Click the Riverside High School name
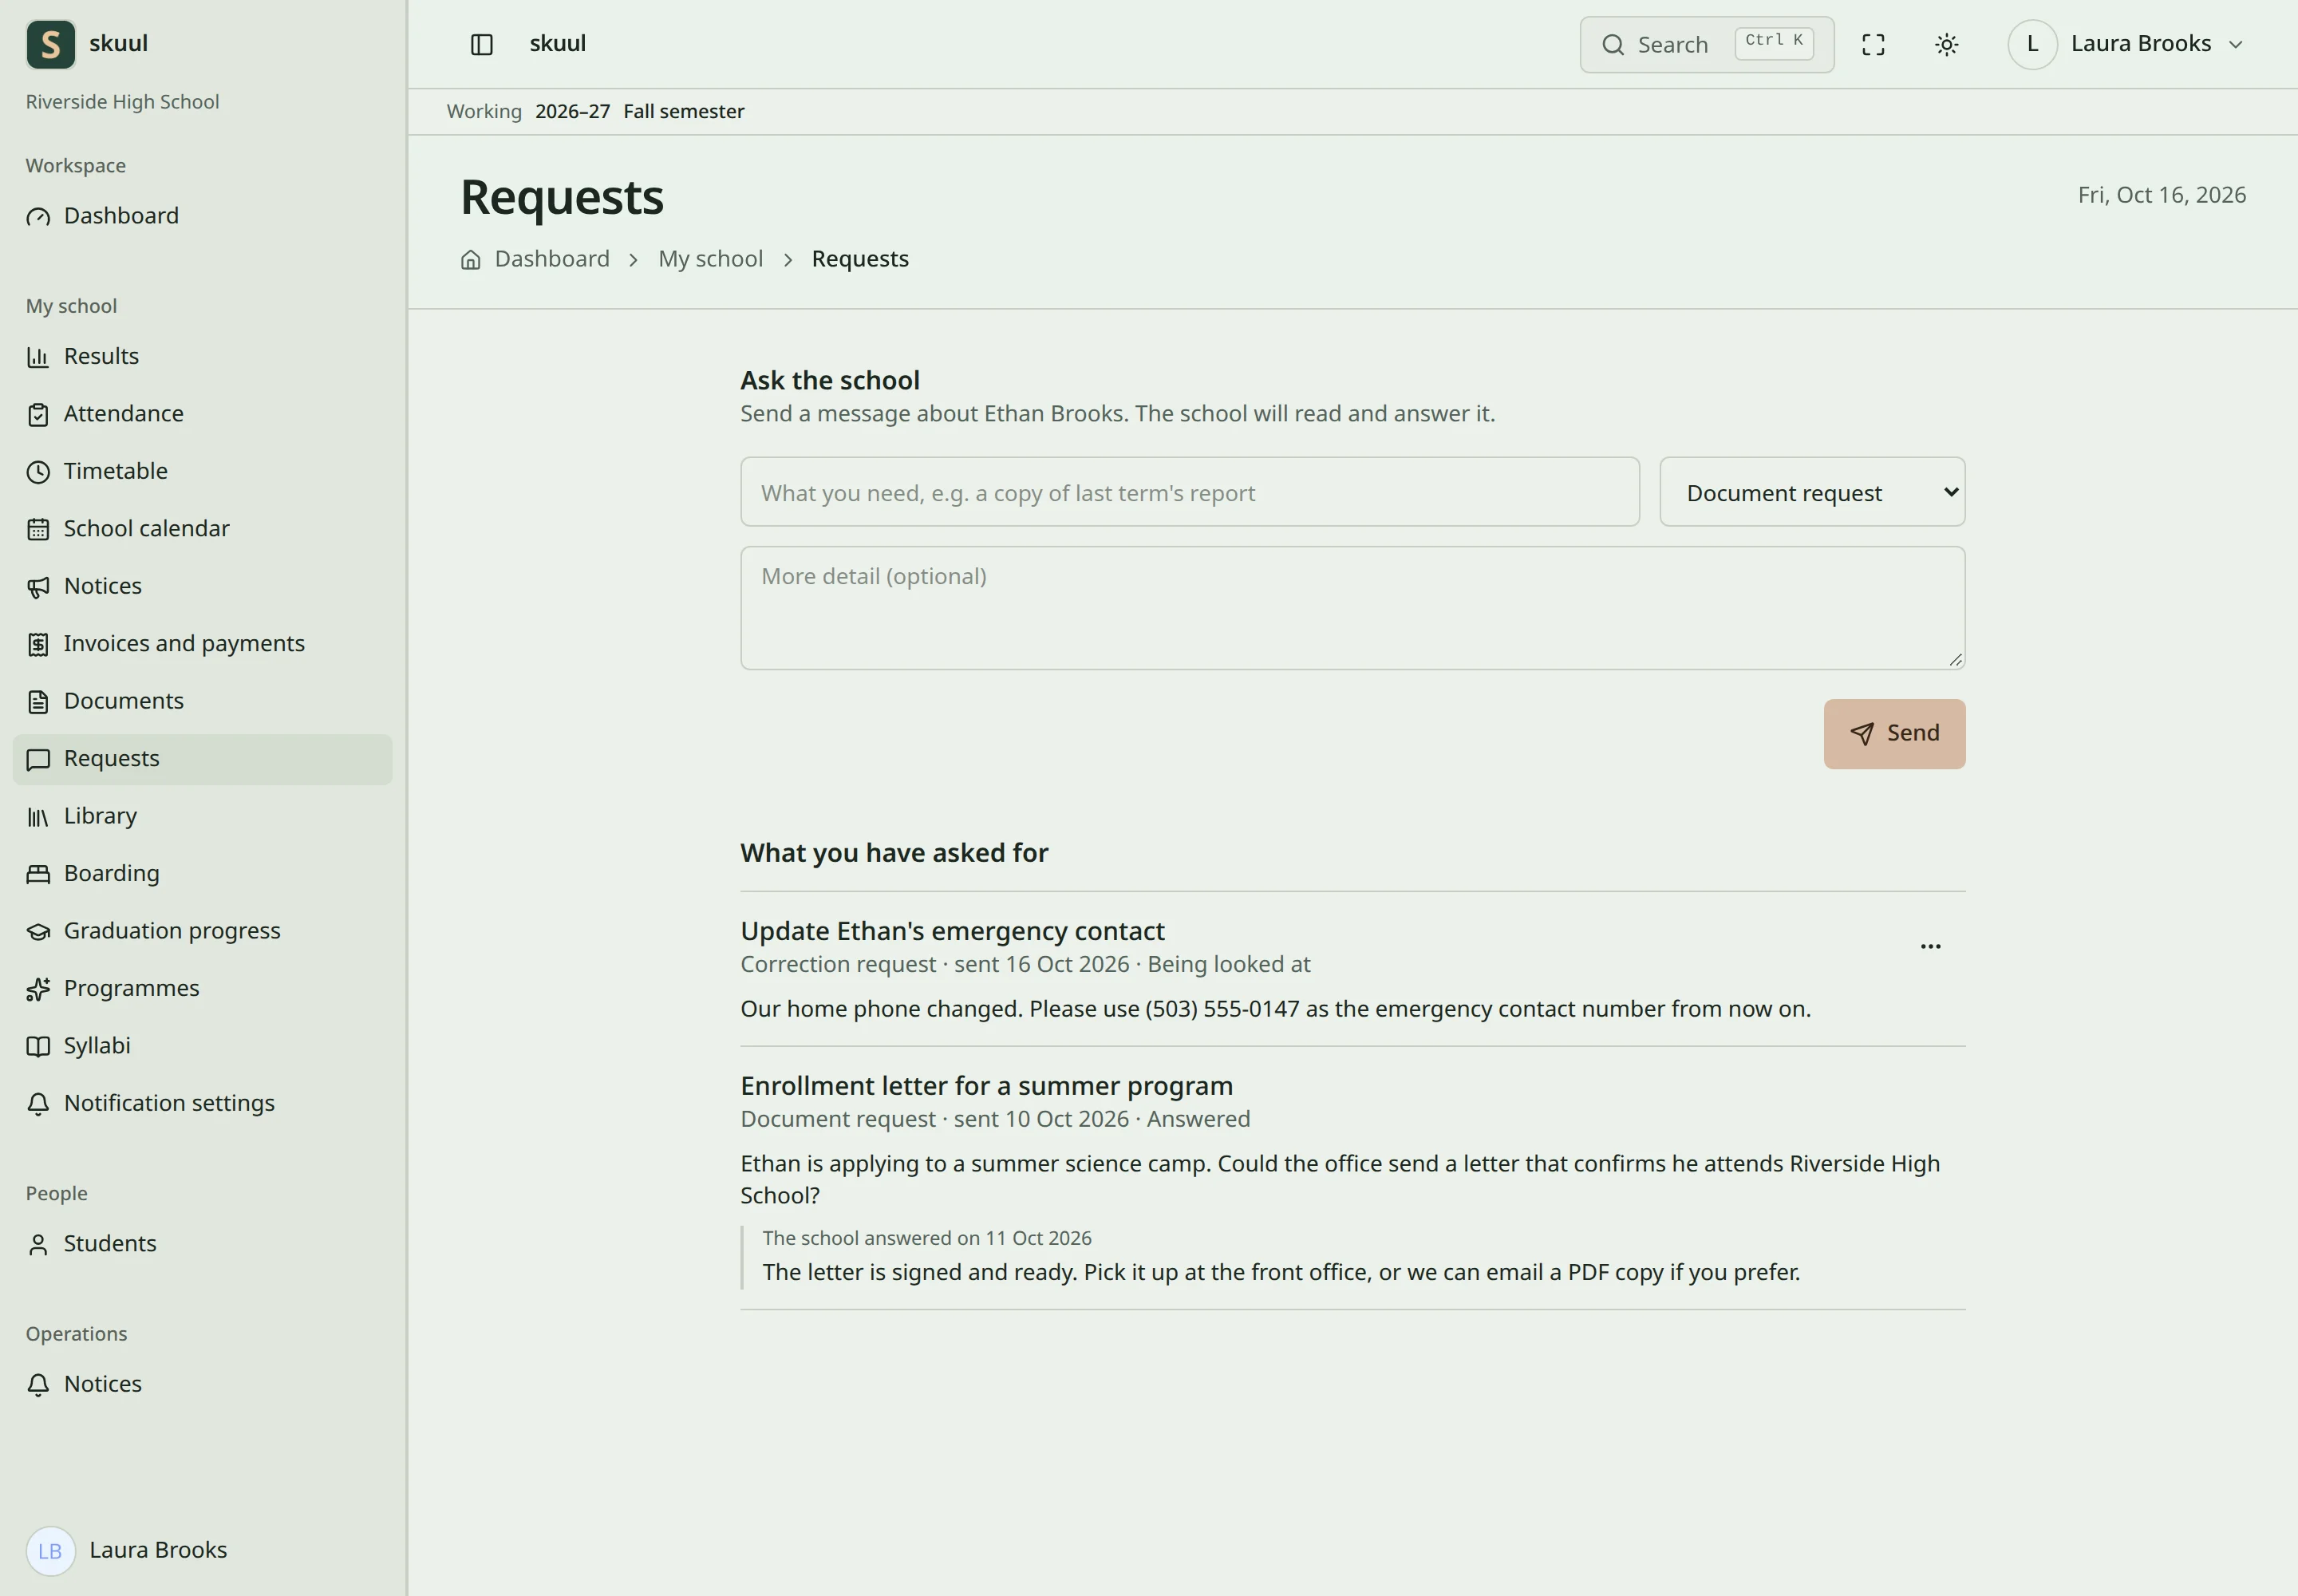This screenshot has height=1596, width=2298. point(122,102)
